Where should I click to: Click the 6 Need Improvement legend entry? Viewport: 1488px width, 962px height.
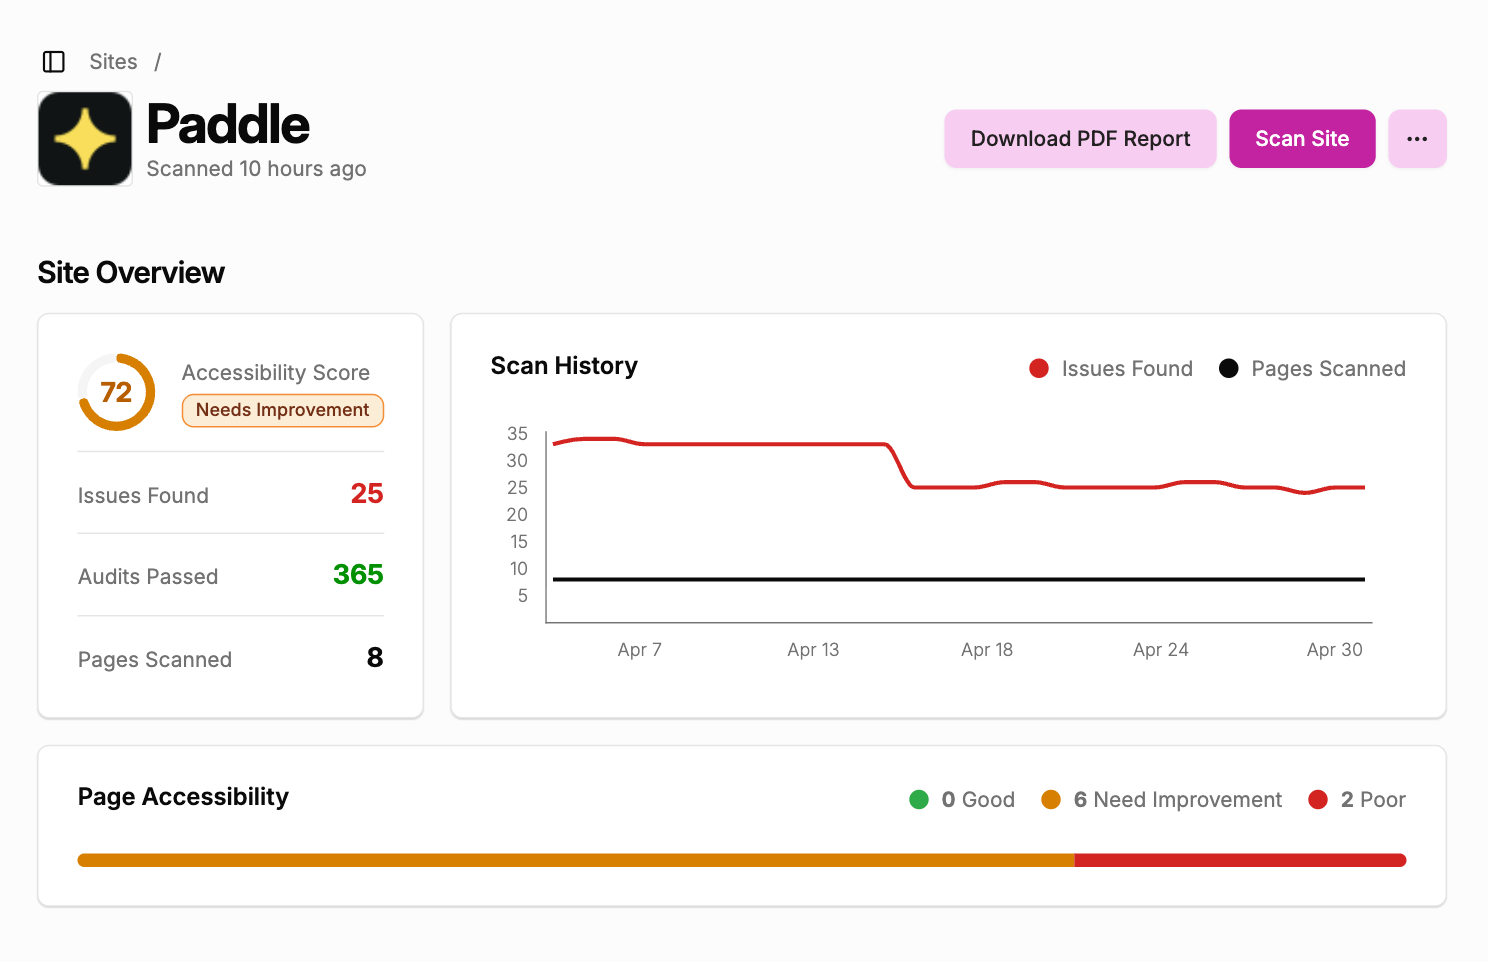coord(1162,800)
